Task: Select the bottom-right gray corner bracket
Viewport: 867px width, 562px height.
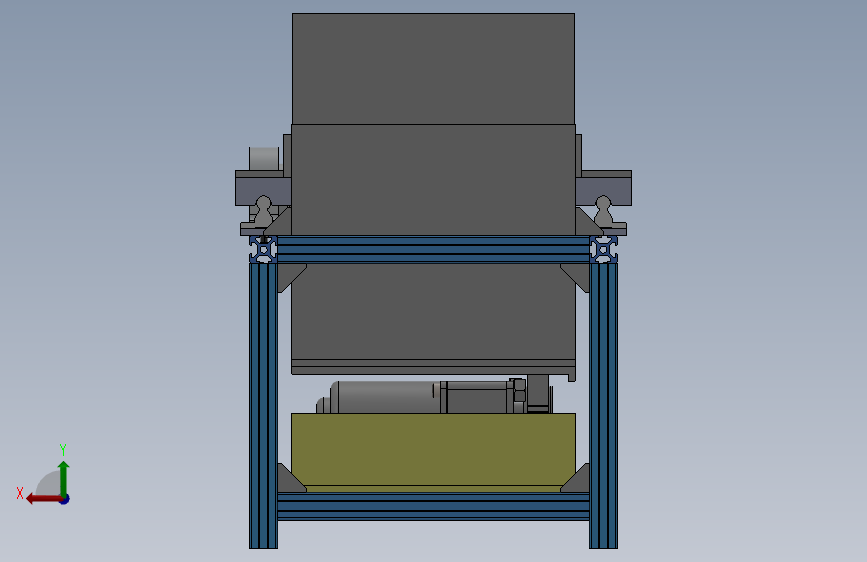Action: [x=578, y=481]
